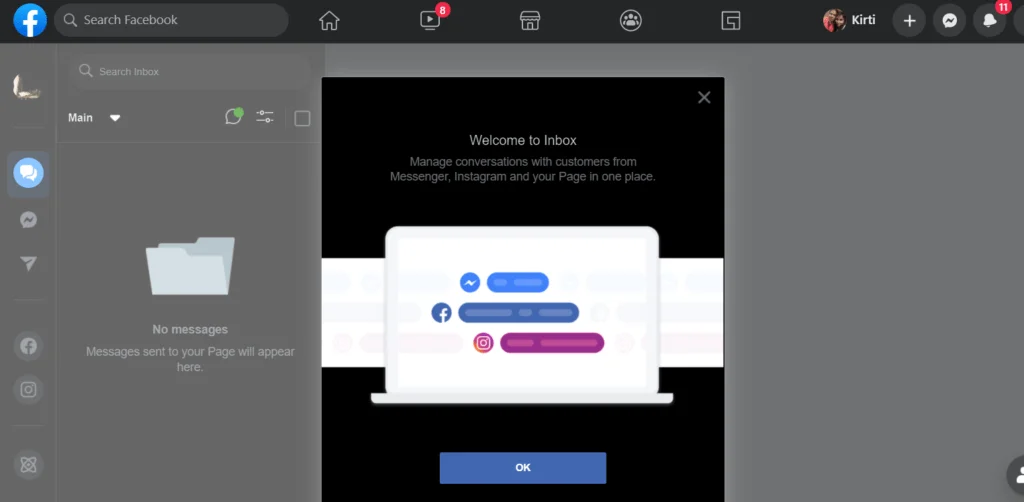Open Messenger from the top bar
The width and height of the screenshot is (1024, 502).
click(x=949, y=21)
